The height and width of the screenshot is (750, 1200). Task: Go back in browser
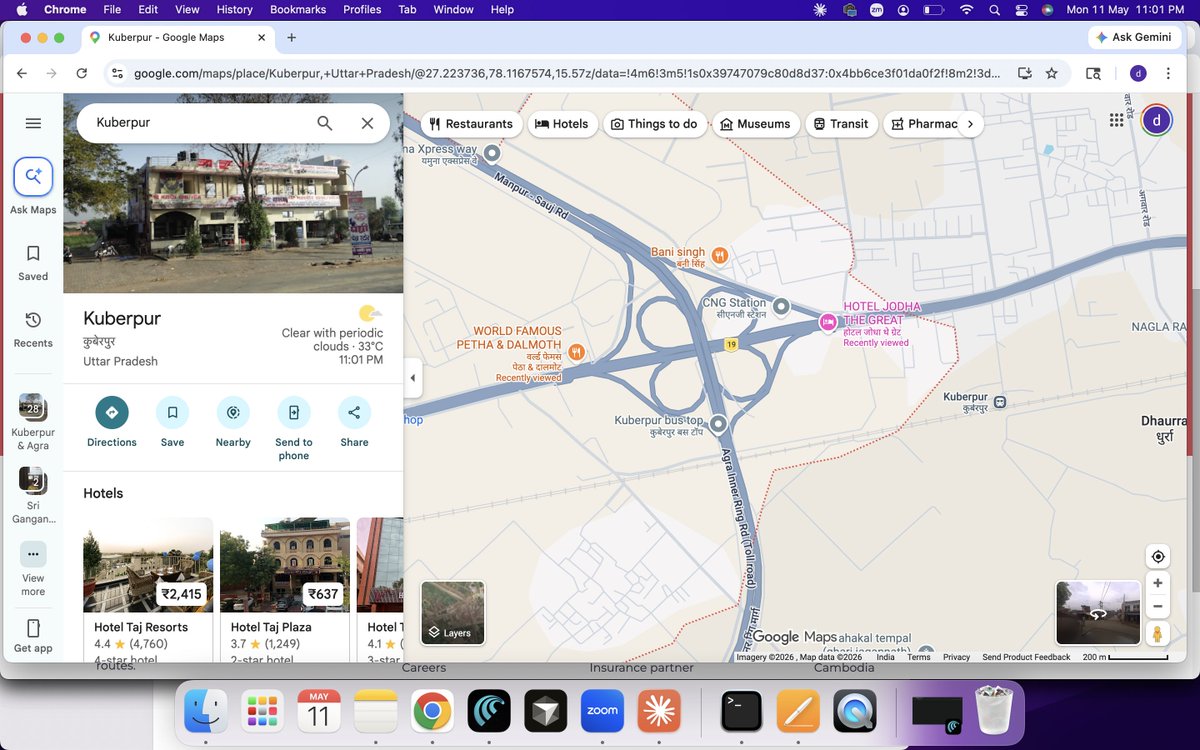22,73
